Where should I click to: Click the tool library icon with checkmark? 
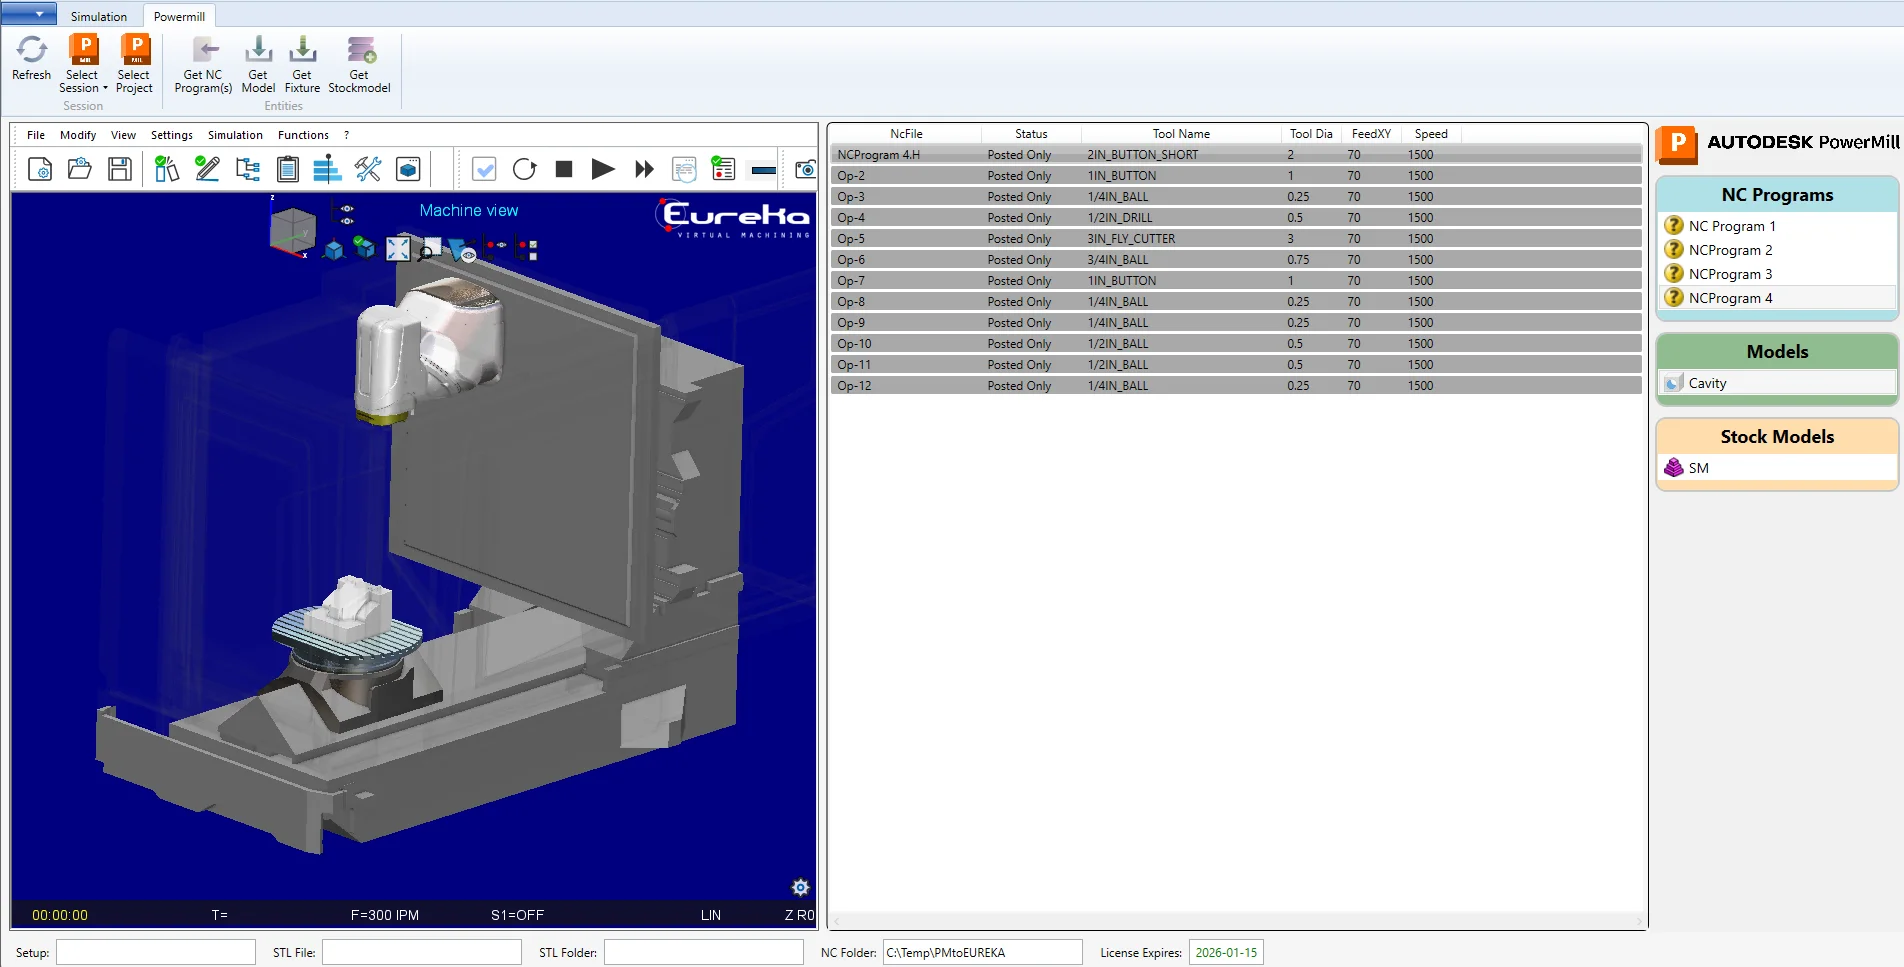click(167, 169)
